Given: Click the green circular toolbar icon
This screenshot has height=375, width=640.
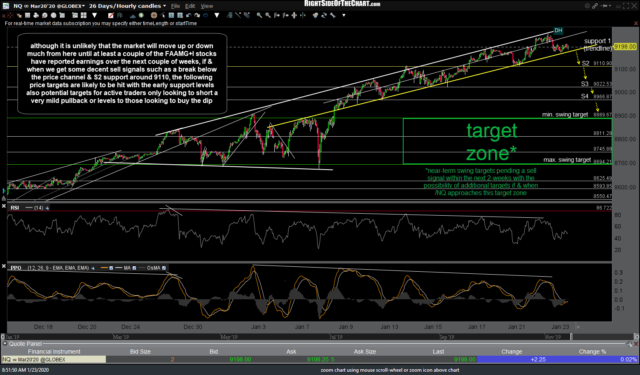Looking at the screenshot, I should point(141,16).
